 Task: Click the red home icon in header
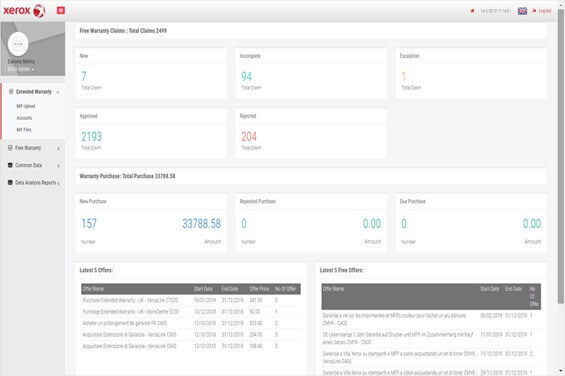pyautogui.click(x=472, y=11)
